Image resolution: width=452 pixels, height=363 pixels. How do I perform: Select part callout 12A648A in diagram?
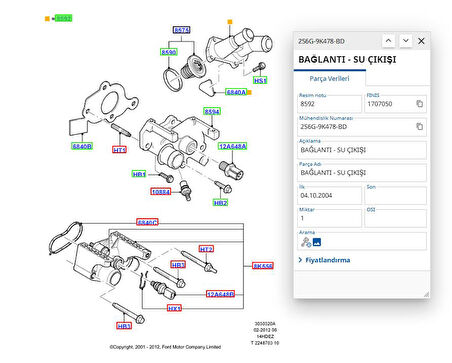click(233, 146)
